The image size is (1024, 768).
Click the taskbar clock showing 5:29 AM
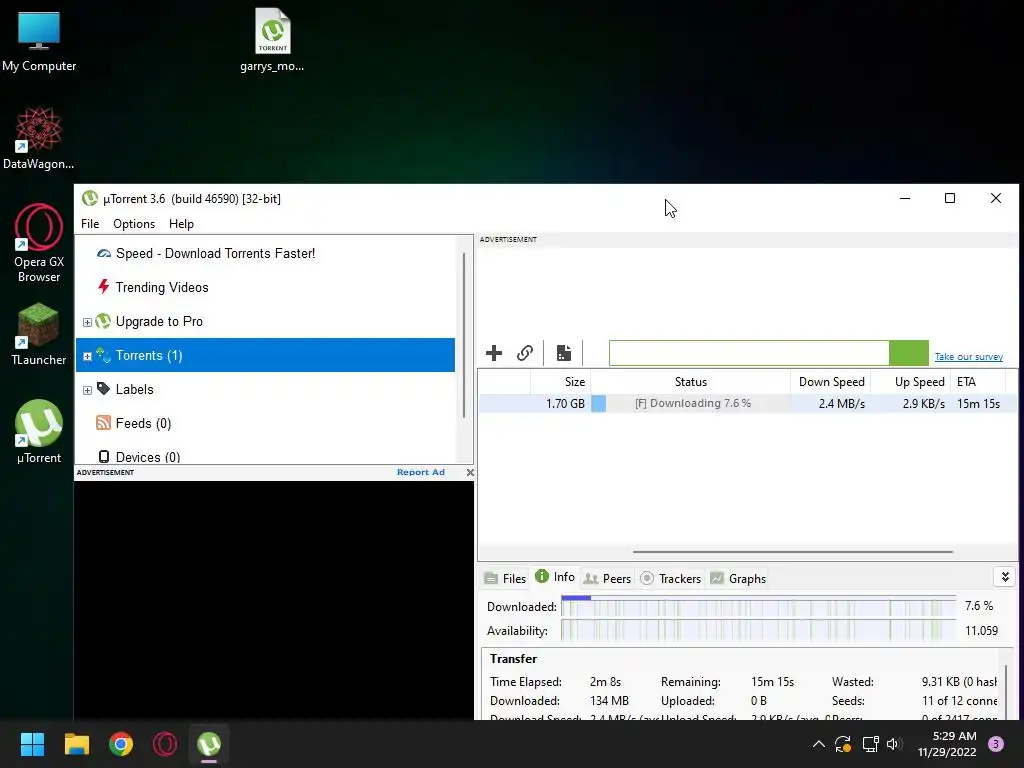tap(947, 744)
